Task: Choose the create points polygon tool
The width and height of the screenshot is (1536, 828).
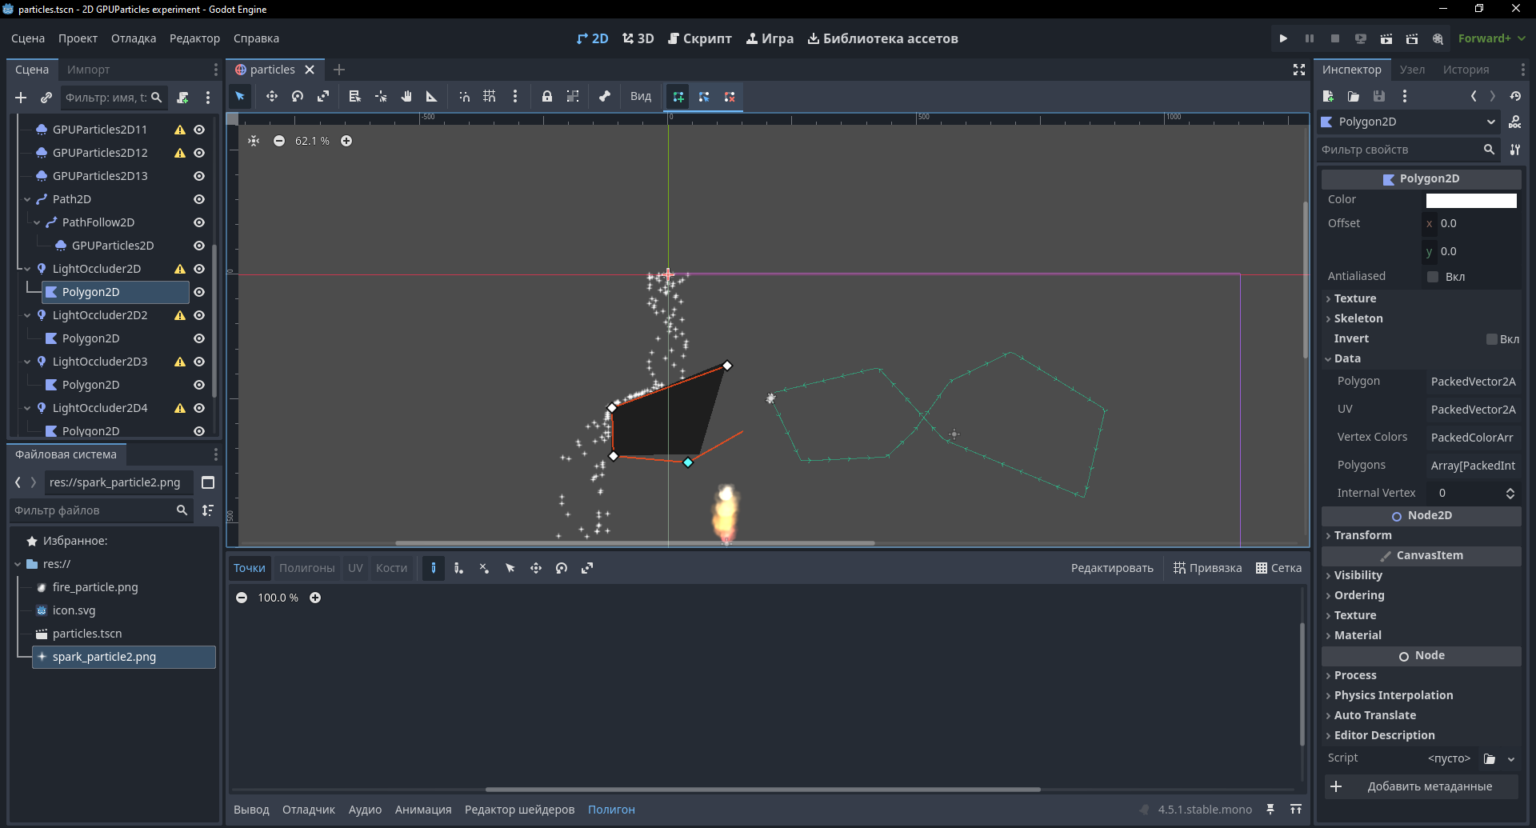Action: (x=678, y=97)
